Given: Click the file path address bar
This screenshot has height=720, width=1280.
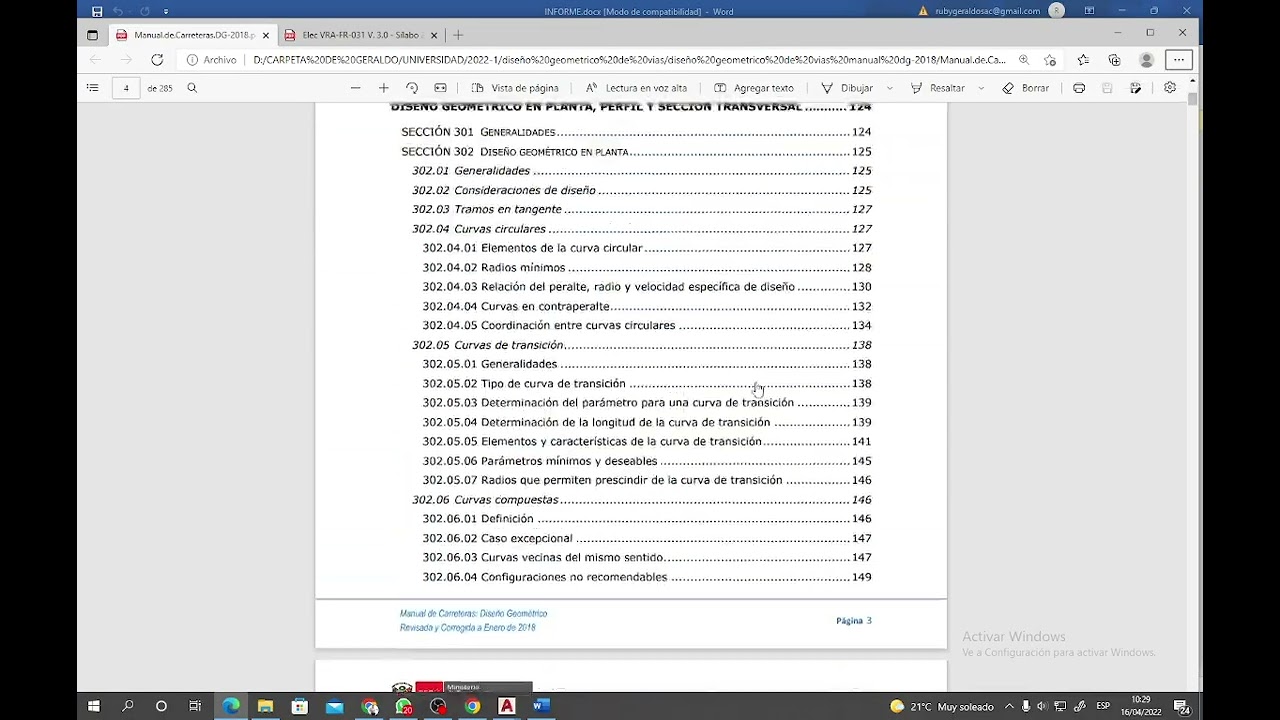Looking at the screenshot, I should (x=629, y=60).
